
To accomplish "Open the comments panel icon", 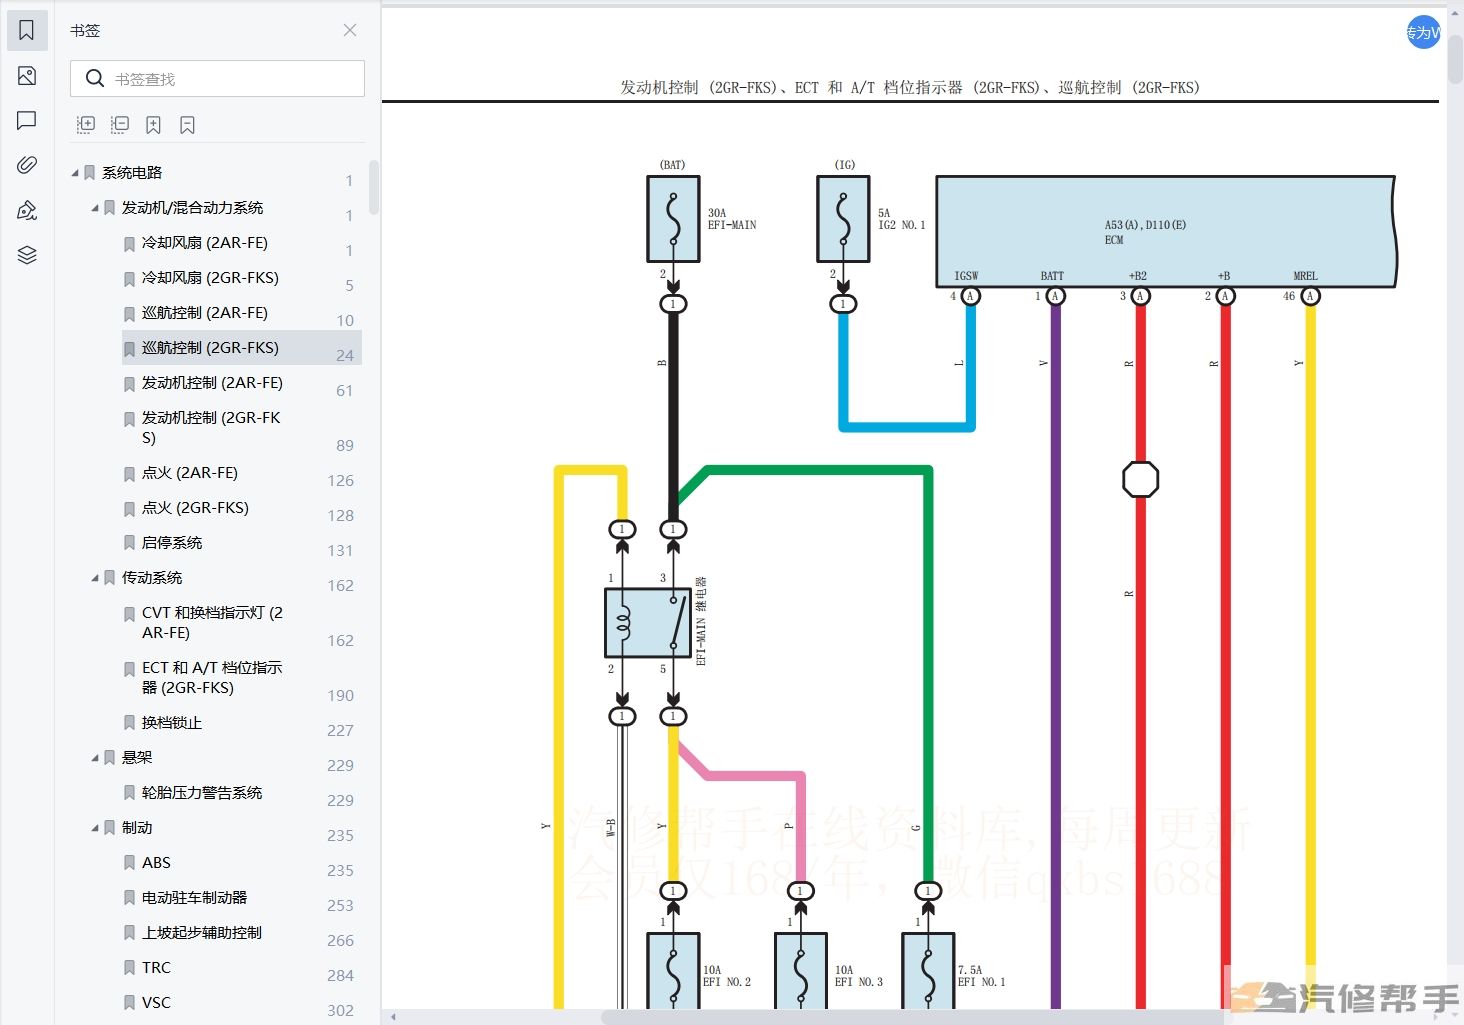I will (27, 120).
